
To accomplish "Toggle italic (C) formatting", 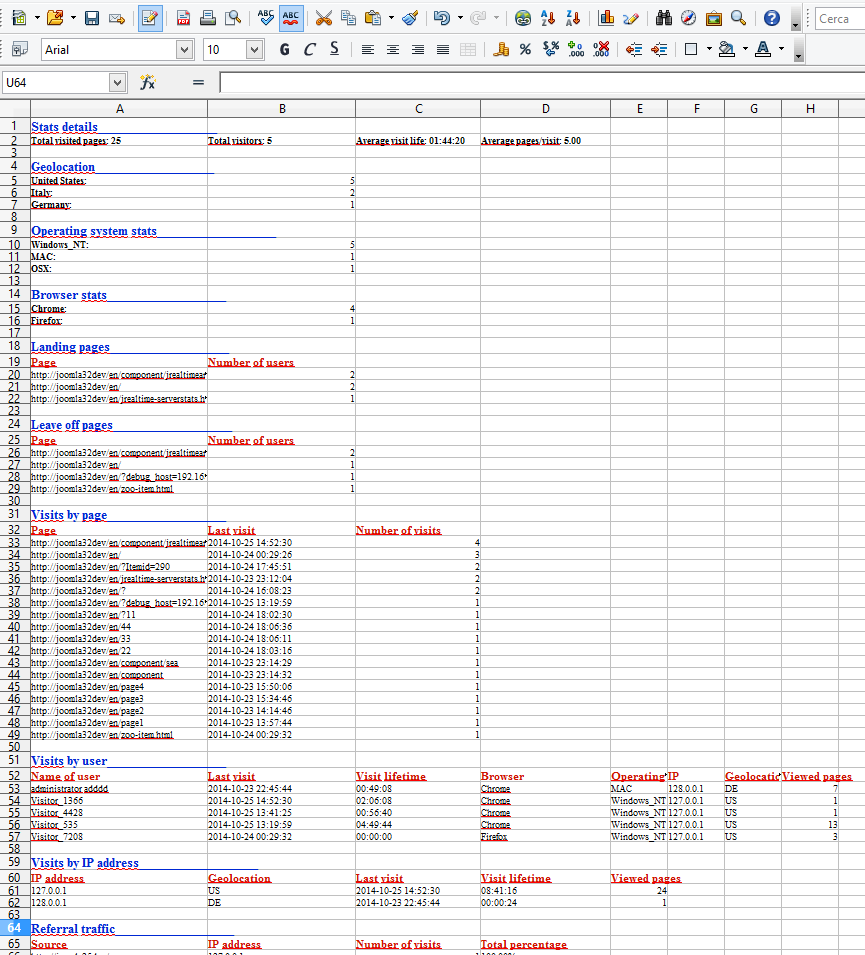I will tap(309, 49).
